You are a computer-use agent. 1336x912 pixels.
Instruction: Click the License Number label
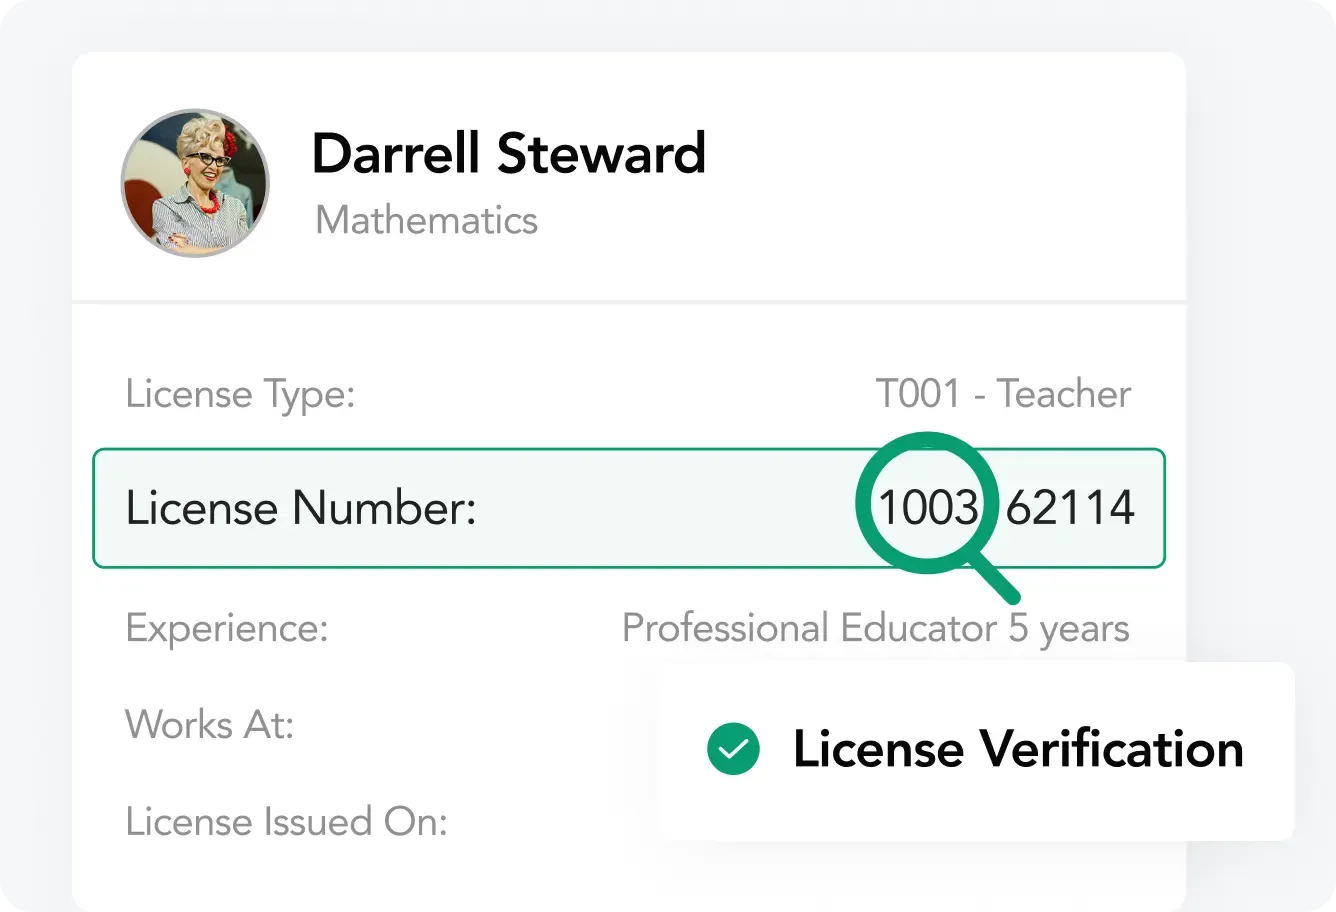(x=301, y=508)
